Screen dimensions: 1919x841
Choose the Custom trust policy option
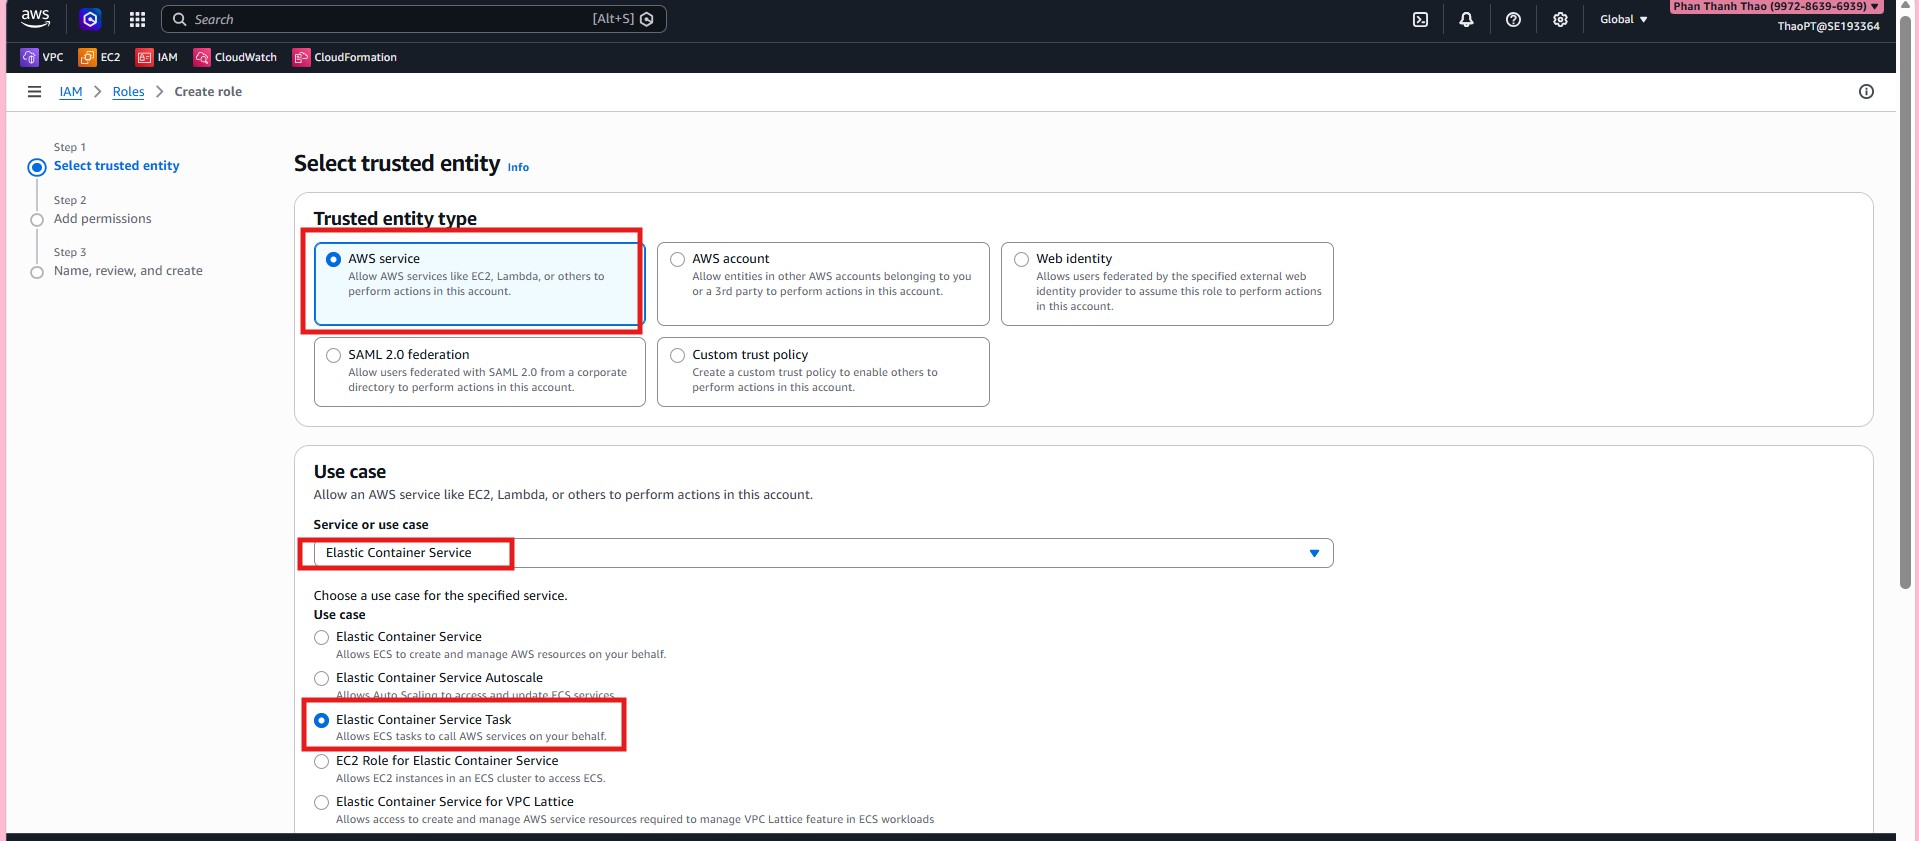[x=678, y=356]
